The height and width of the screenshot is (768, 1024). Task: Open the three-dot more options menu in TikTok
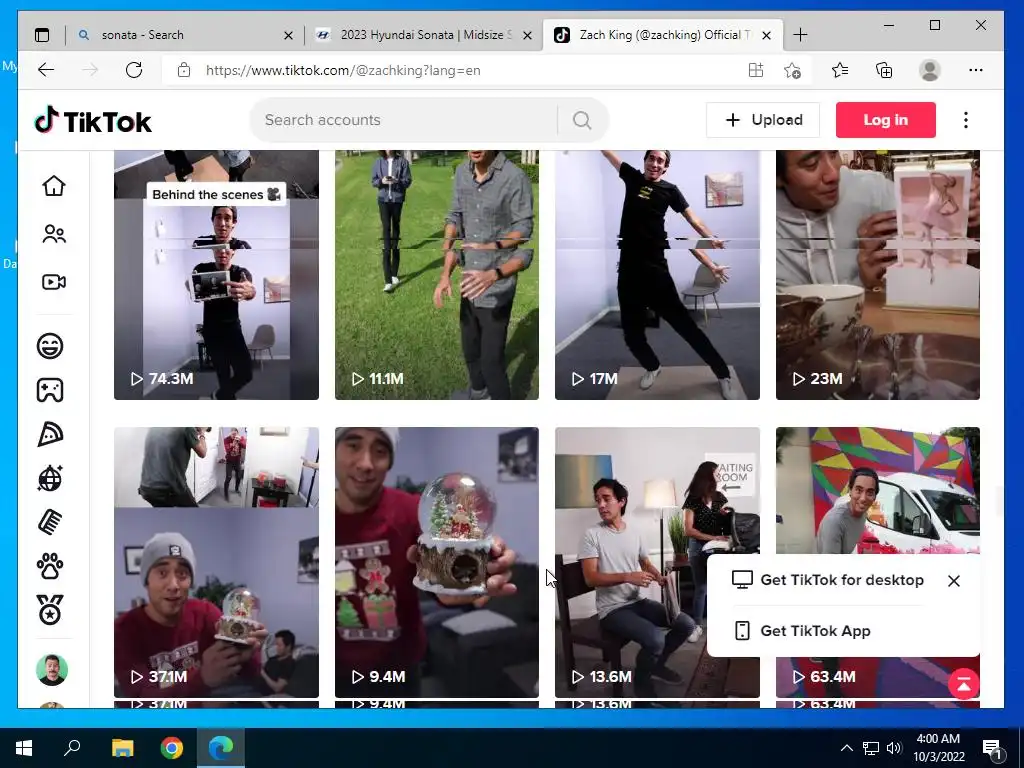click(966, 120)
